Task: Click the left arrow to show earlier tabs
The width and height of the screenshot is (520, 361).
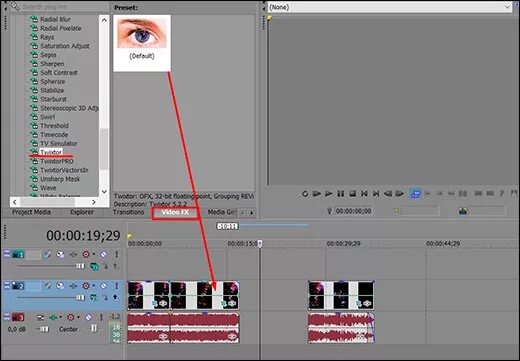Action: click(243, 212)
